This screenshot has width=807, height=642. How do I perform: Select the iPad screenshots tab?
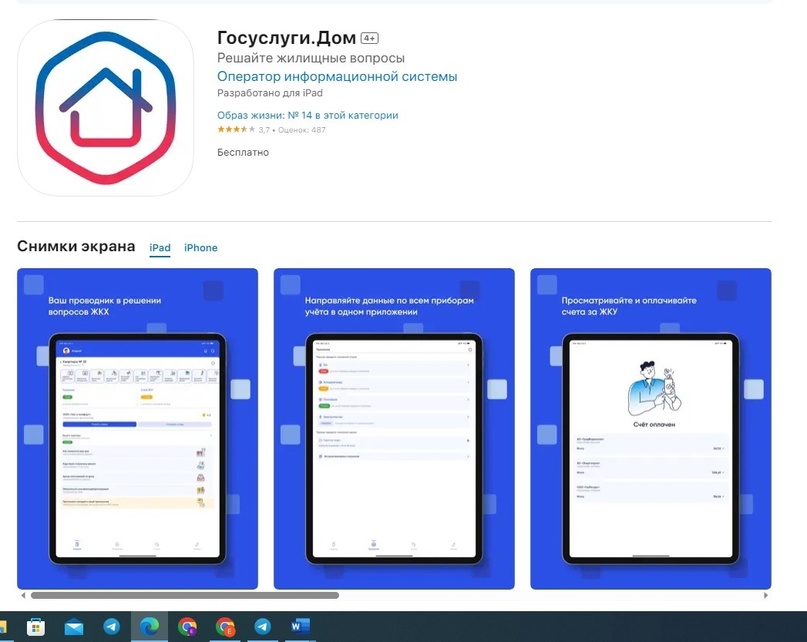(x=160, y=248)
